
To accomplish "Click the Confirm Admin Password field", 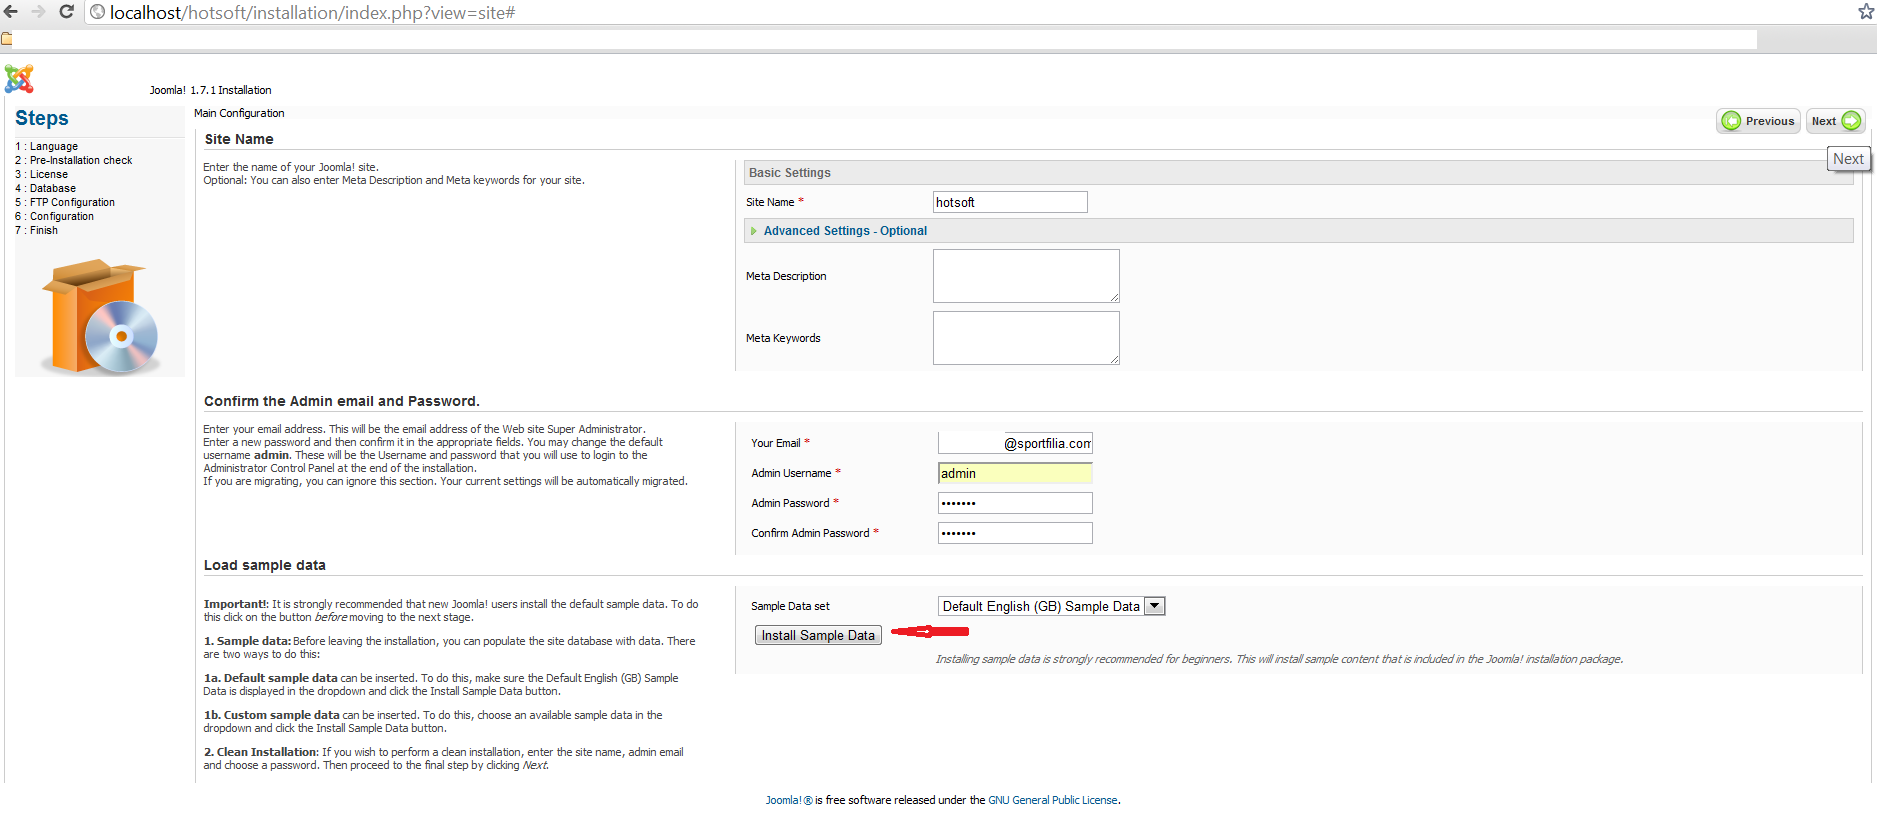I will [x=1015, y=533].
